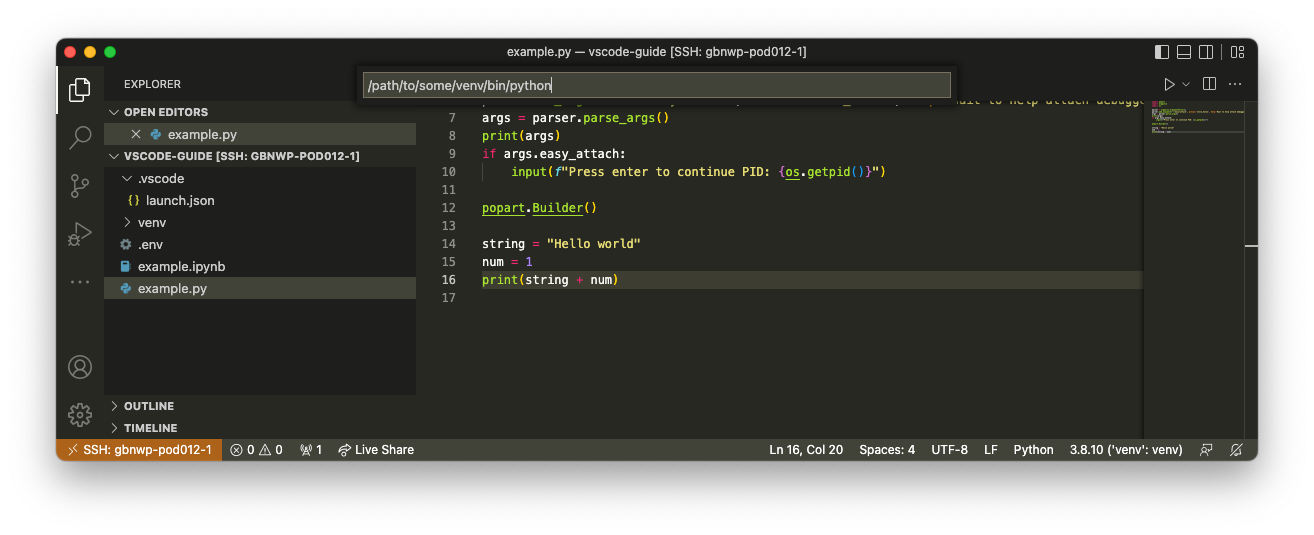1314x535 pixels.
Task: Expand the Outline section
Action: coord(148,406)
